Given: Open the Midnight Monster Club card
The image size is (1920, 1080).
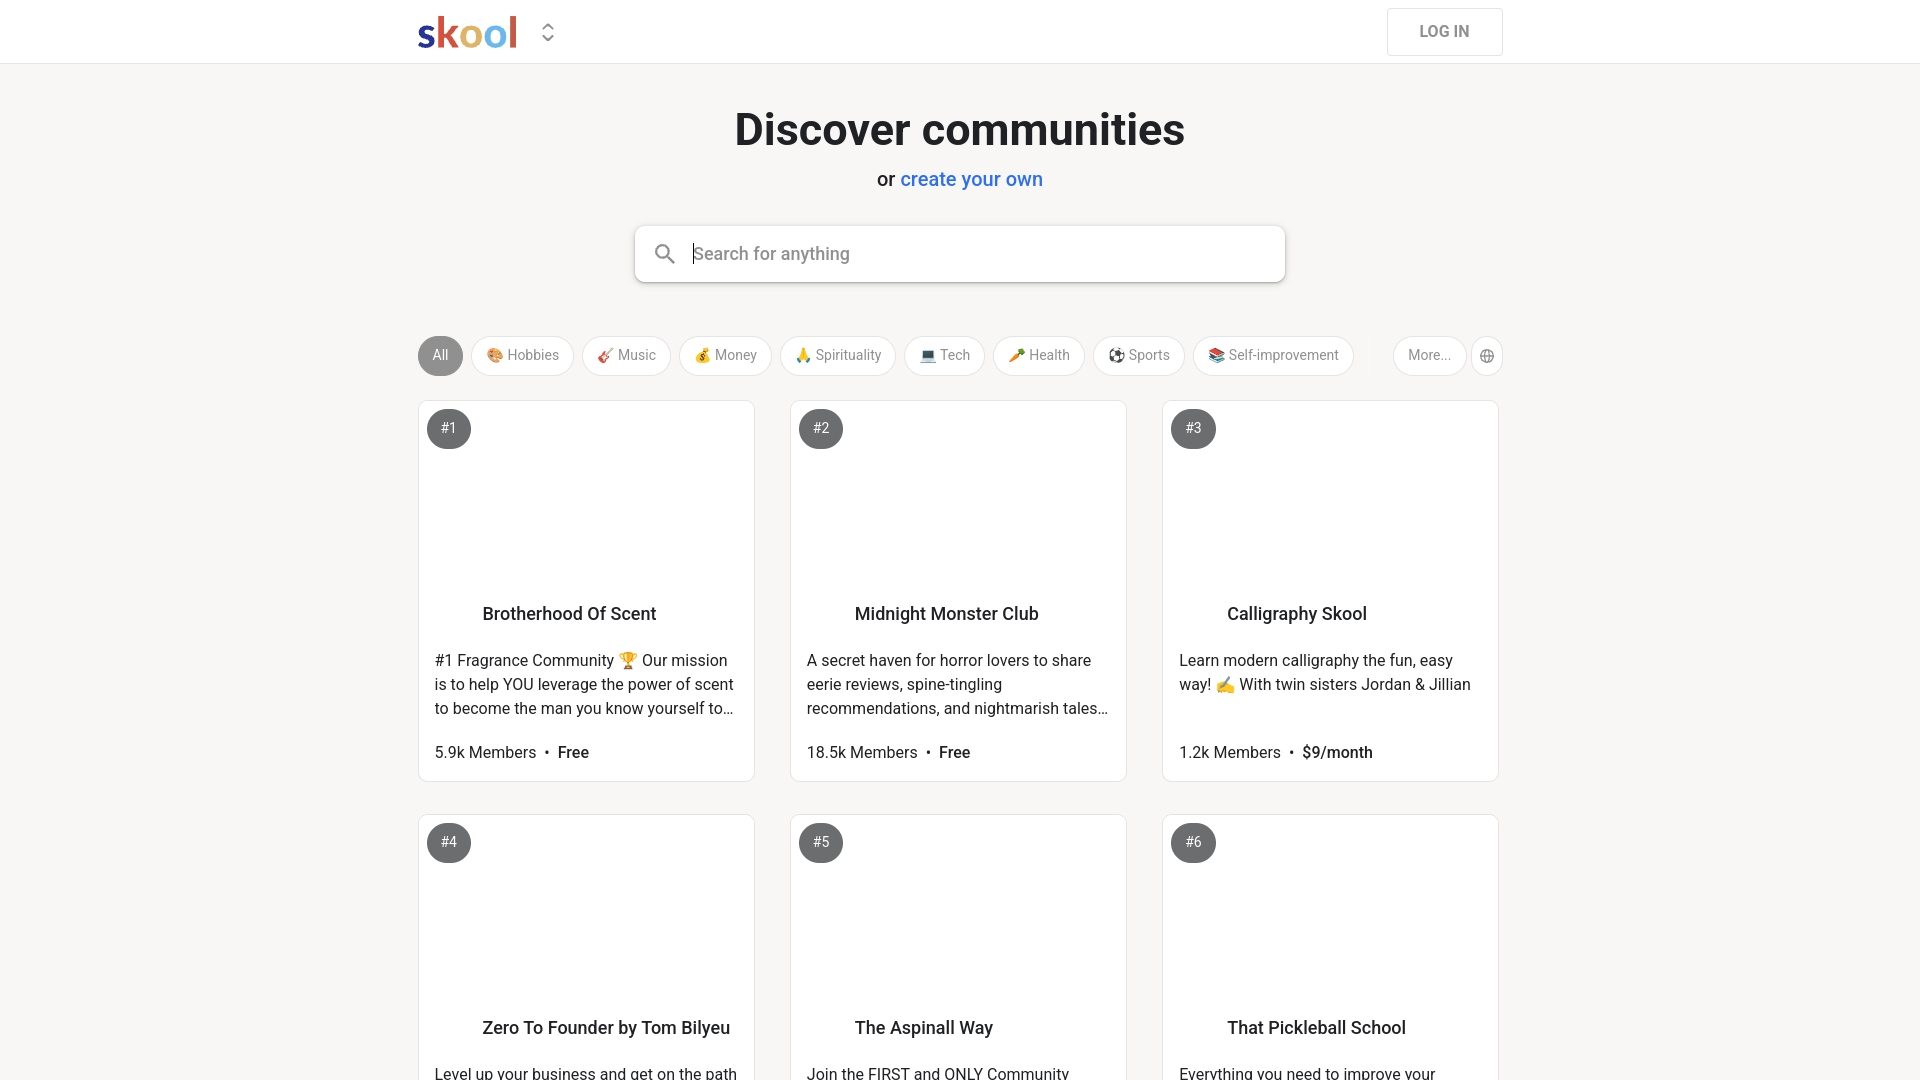Looking at the screenshot, I should tap(958, 591).
